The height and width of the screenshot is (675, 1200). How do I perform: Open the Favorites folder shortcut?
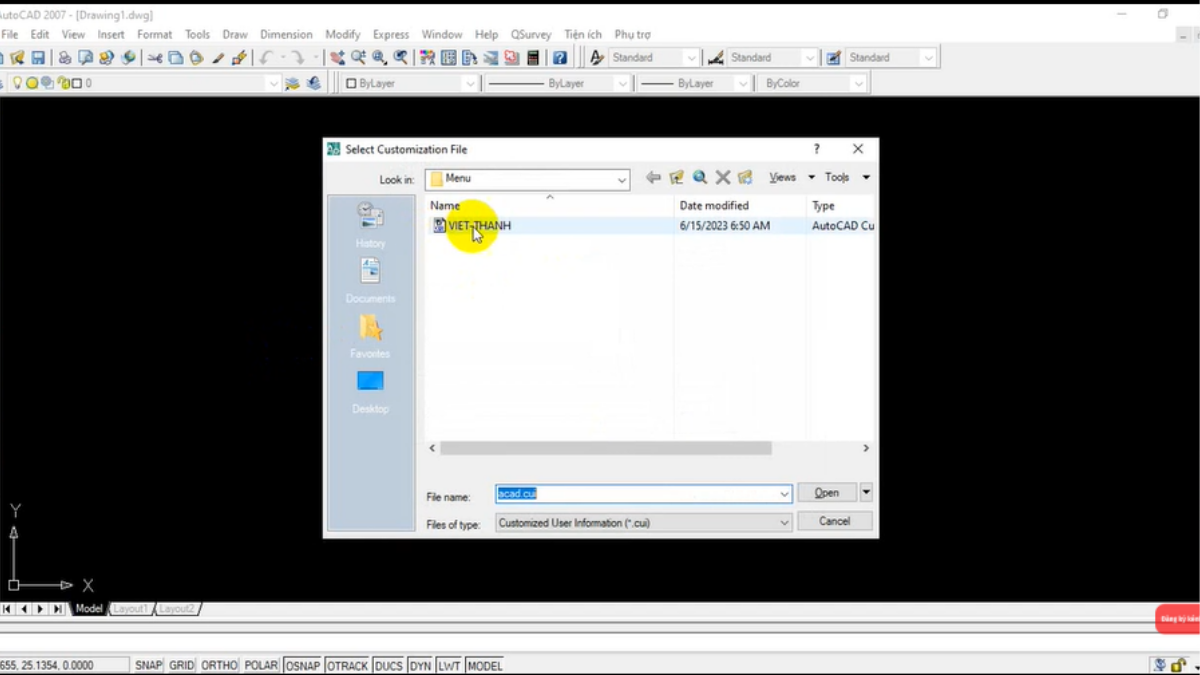click(370, 334)
